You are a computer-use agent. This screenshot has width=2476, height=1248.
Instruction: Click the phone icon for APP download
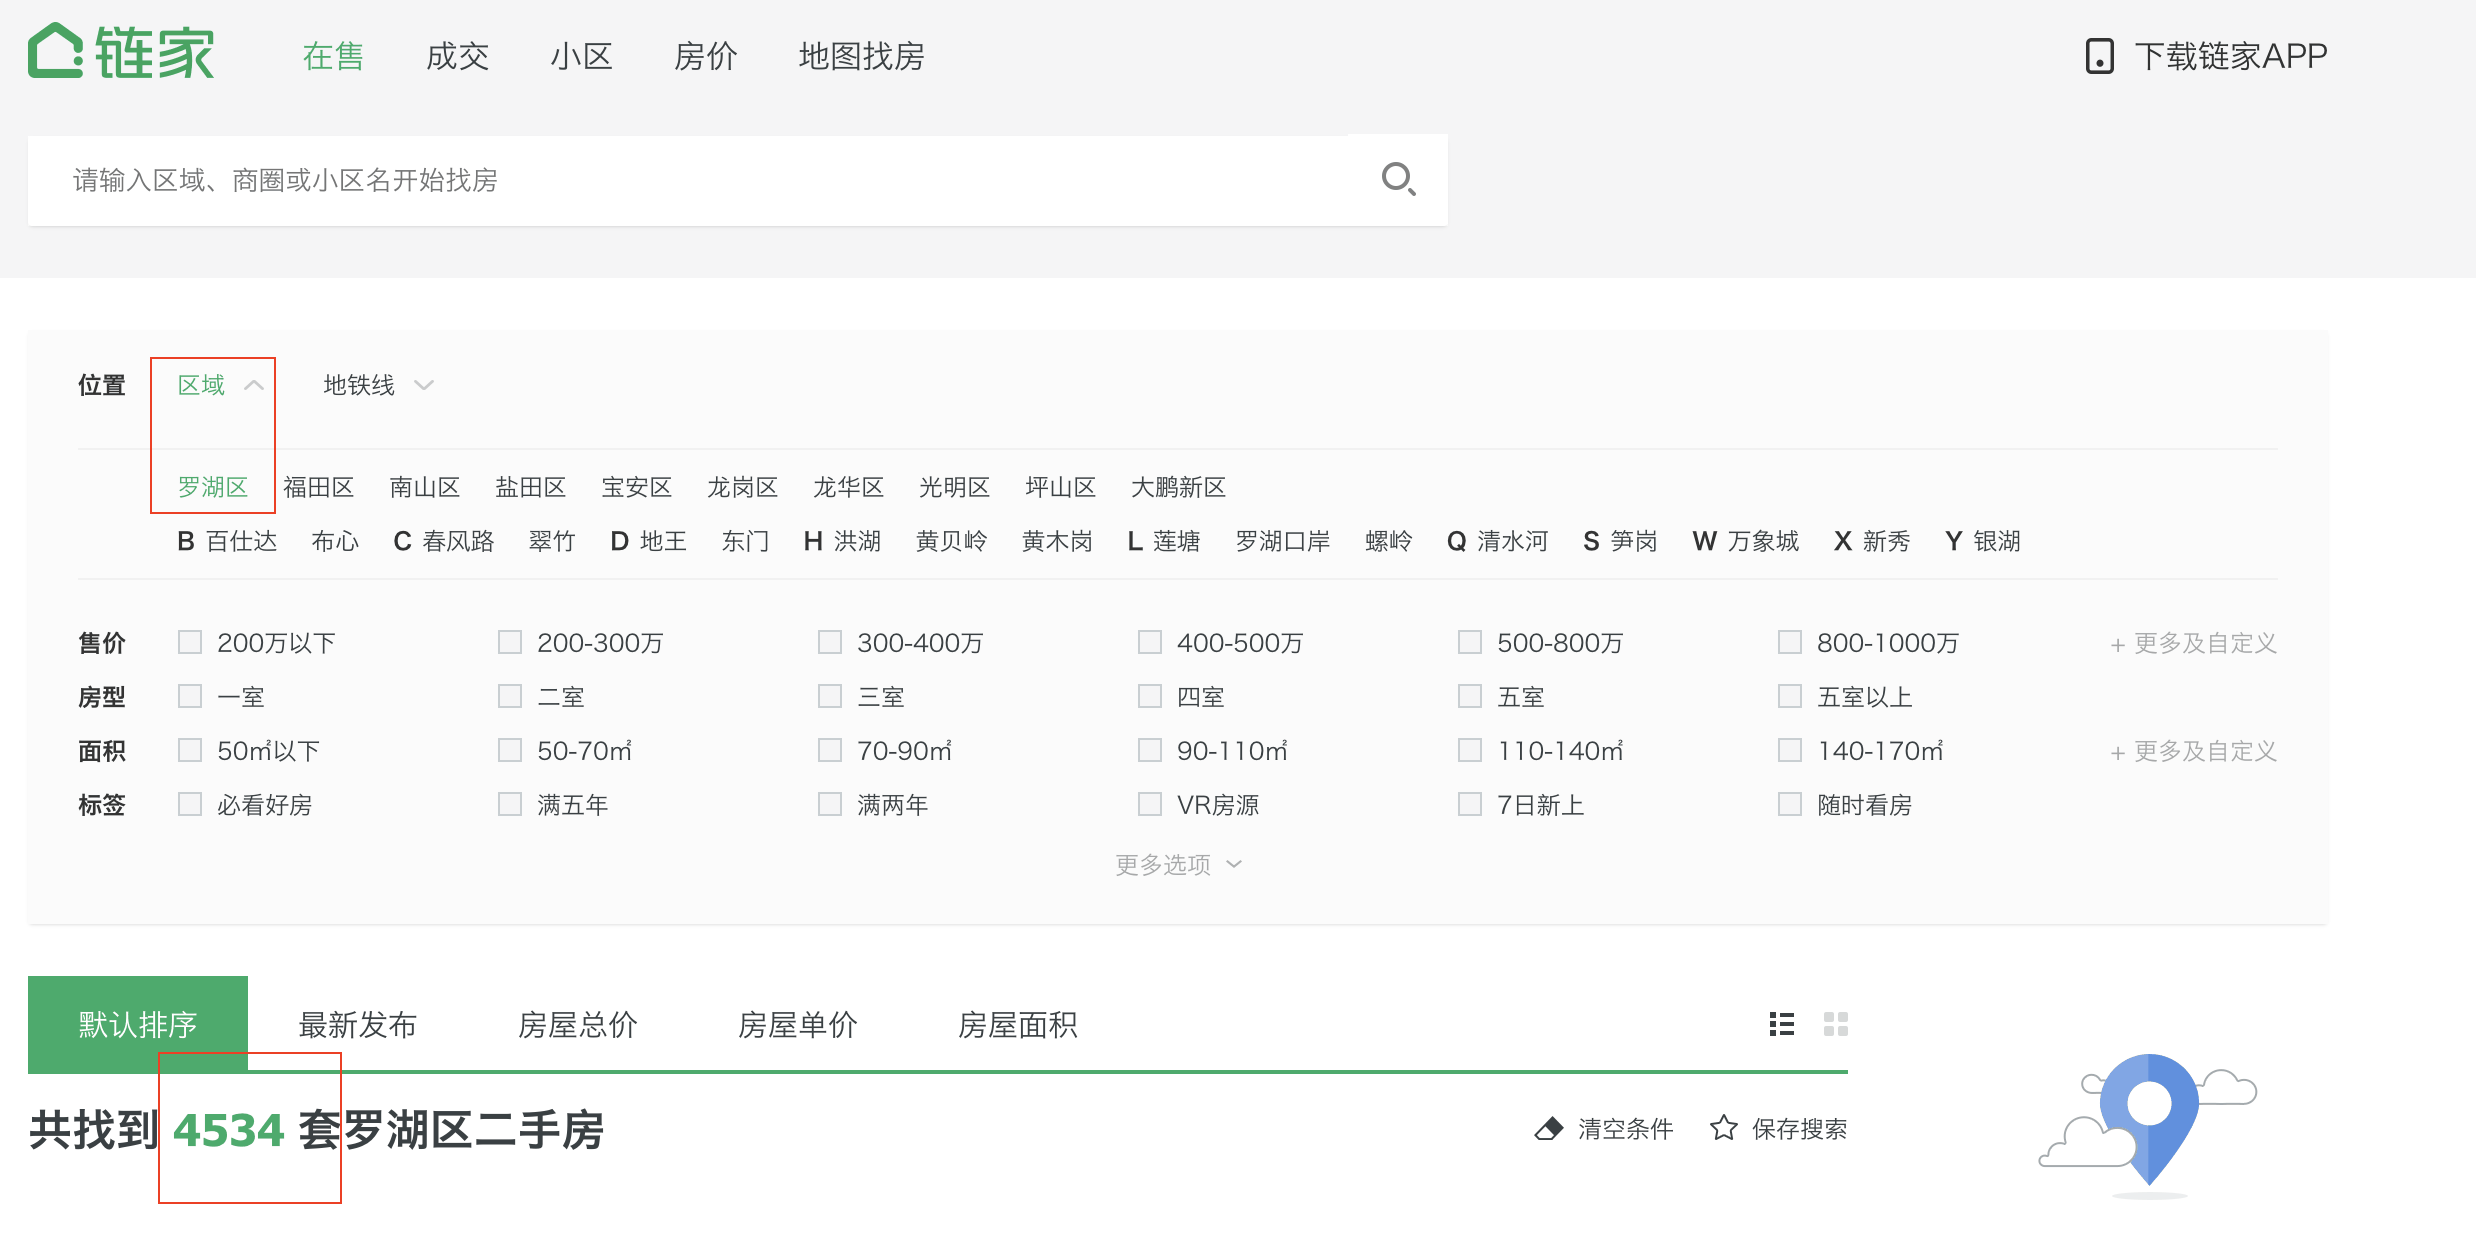pyautogui.click(x=2099, y=56)
